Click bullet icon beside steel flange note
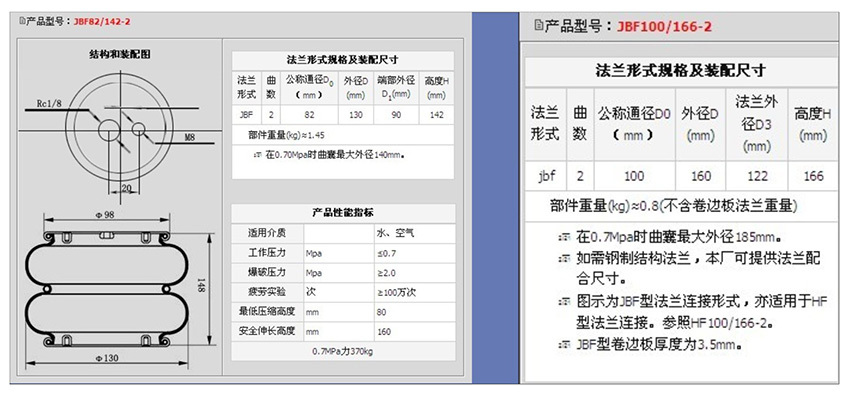The image size is (850, 394). point(565,259)
